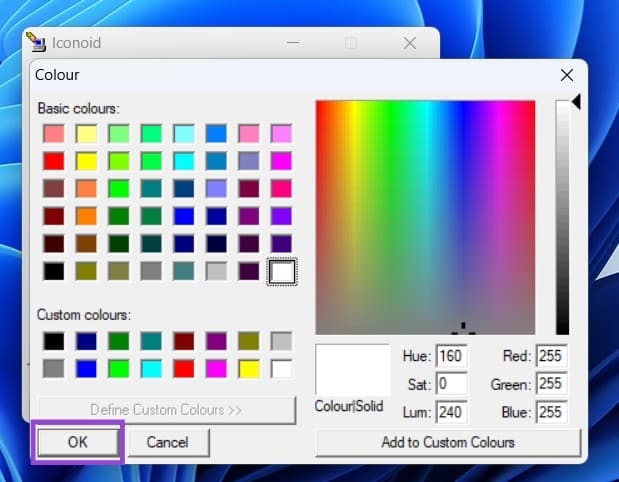
Task: Select pale yellow swatch in first basic row
Action: [x=86, y=133]
